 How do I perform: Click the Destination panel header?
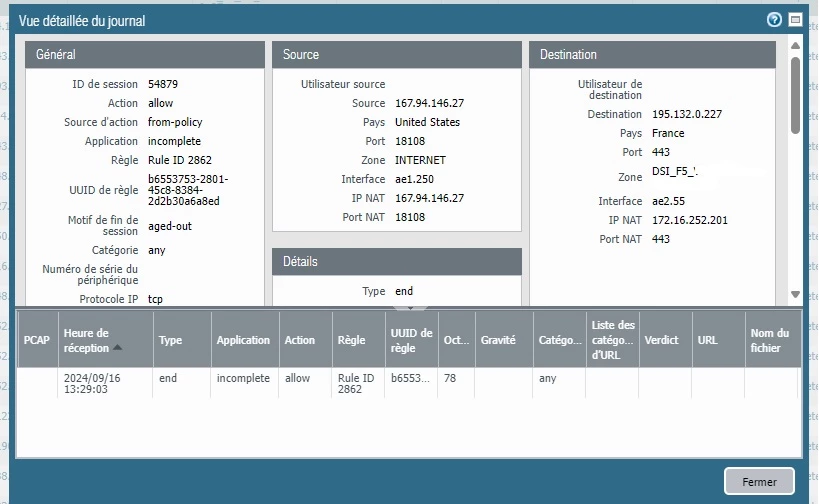click(652, 54)
